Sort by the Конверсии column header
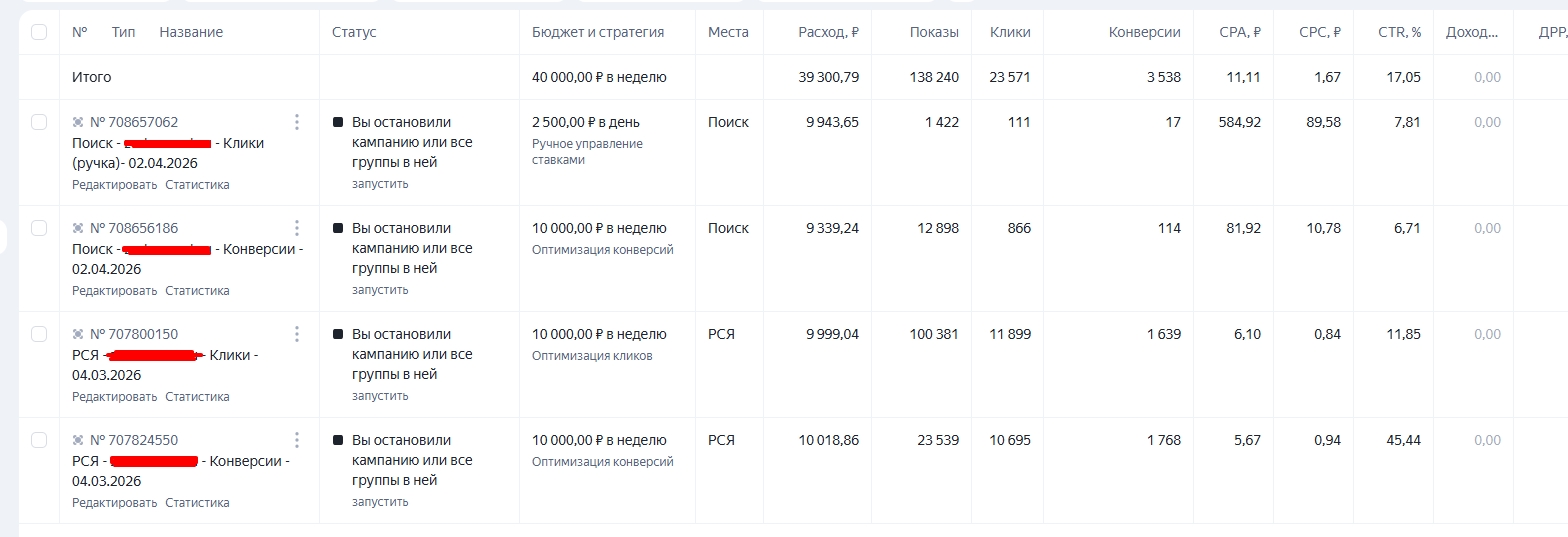Viewport: 1568px width, 537px height. pyautogui.click(x=1145, y=32)
